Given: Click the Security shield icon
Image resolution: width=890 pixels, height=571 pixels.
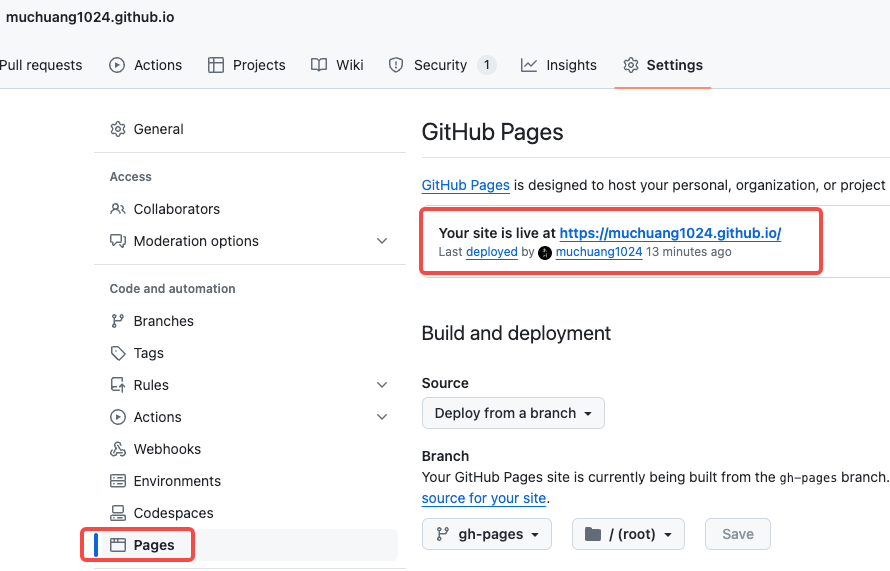Looking at the screenshot, I should (396, 65).
